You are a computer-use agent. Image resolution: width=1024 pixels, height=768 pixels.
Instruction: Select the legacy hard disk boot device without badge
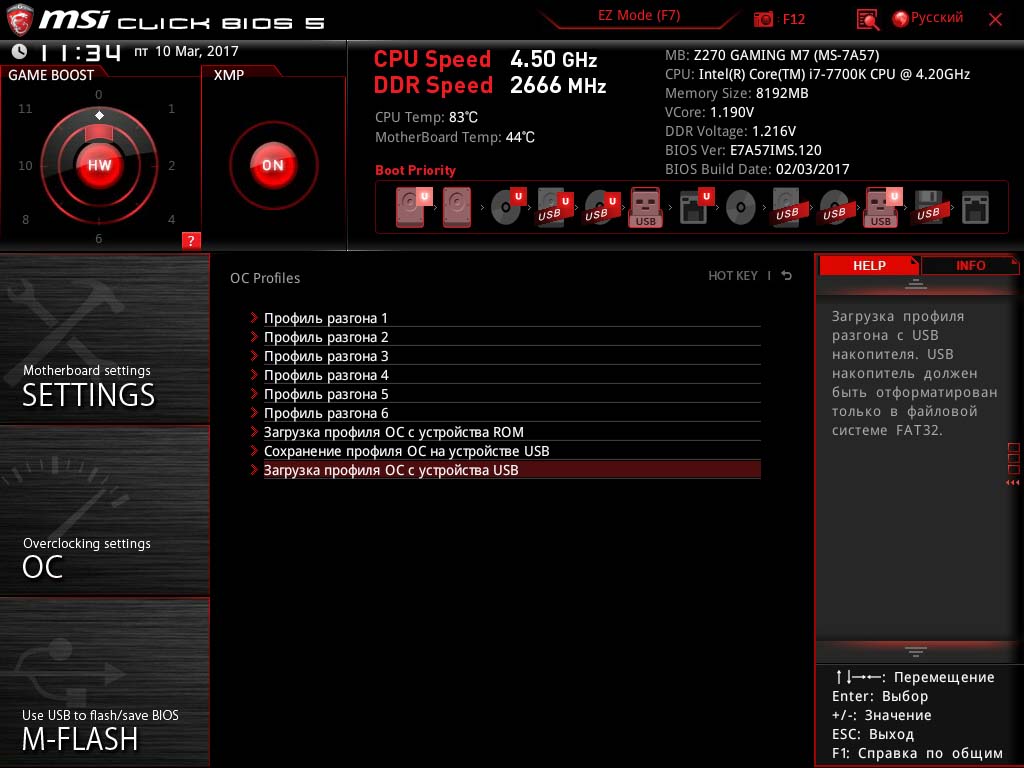point(457,207)
